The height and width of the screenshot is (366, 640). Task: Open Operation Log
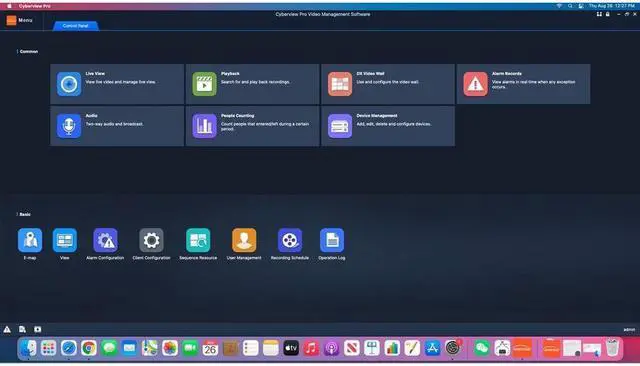point(332,240)
